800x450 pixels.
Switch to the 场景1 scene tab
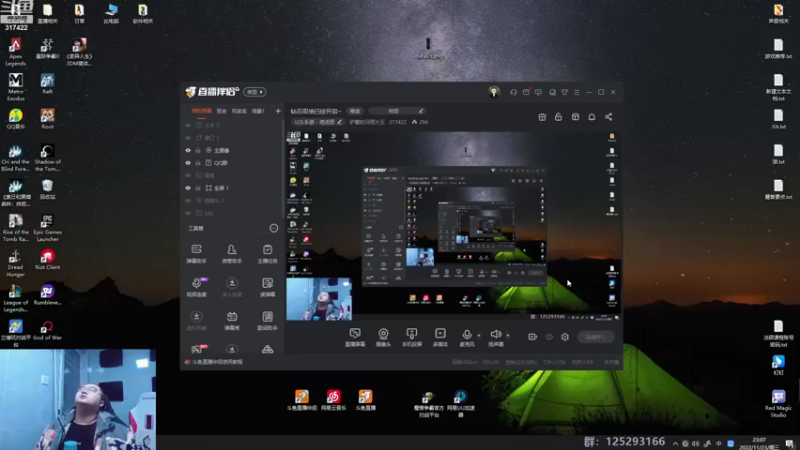pyautogui.click(x=258, y=111)
